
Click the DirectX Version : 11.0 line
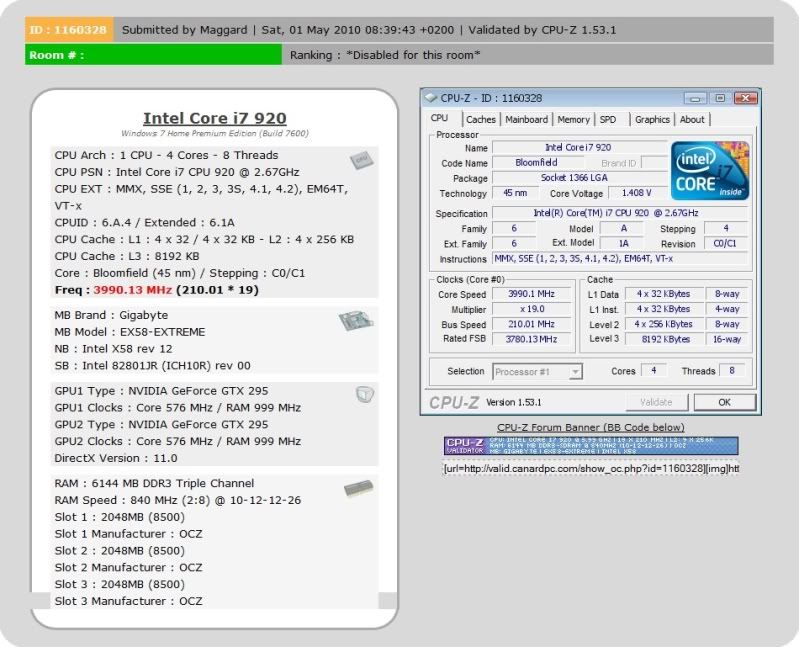tap(116, 458)
